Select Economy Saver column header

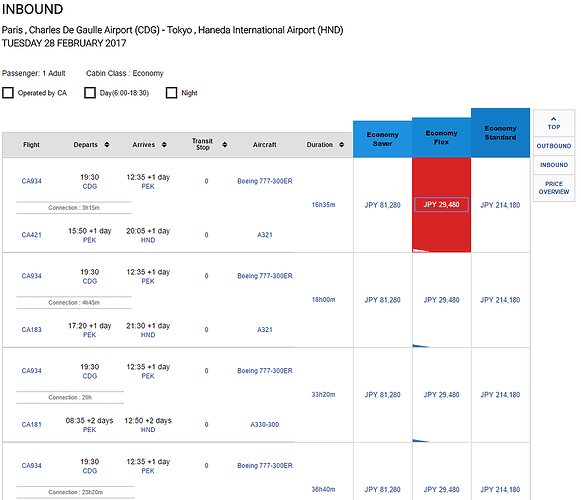(x=382, y=139)
